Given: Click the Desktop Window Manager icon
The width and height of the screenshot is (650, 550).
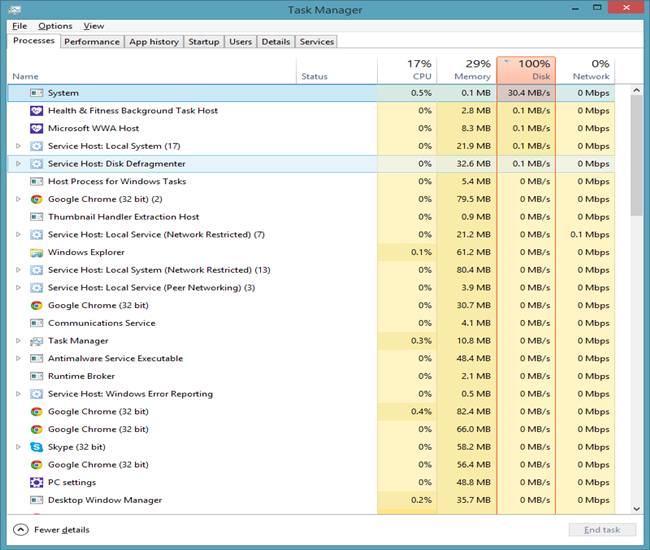Looking at the screenshot, I should click(x=36, y=500).
